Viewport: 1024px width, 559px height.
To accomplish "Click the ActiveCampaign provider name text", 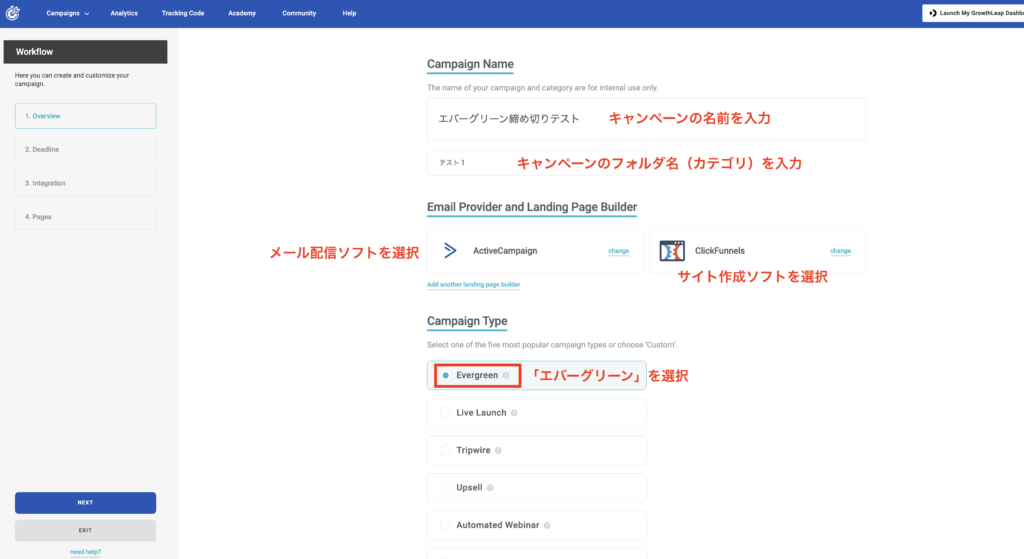I will coord(505,251).
